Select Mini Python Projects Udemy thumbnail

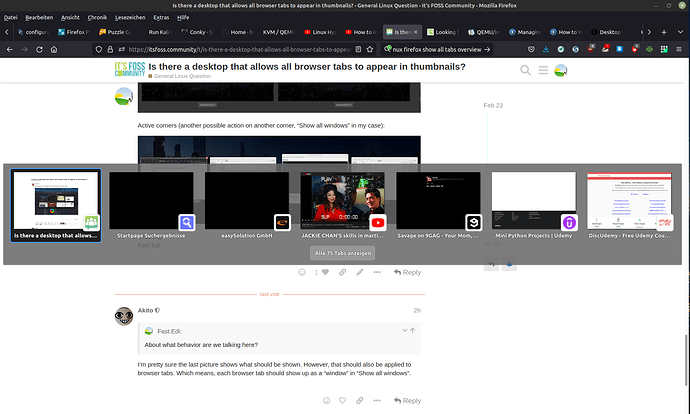click(534, 205)
